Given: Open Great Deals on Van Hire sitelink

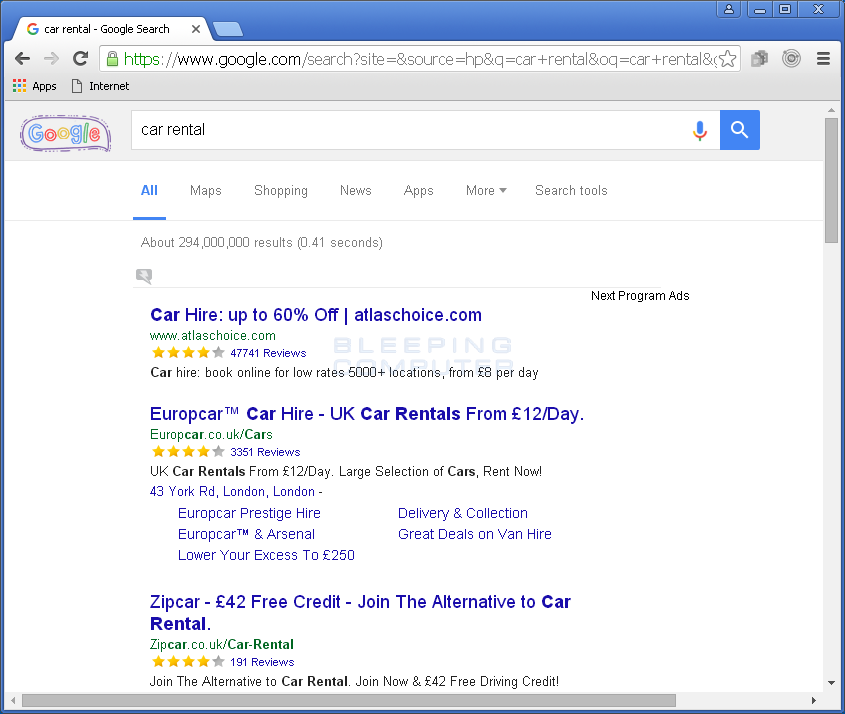Looking at the screenshot, I should (x=475, y=534).
